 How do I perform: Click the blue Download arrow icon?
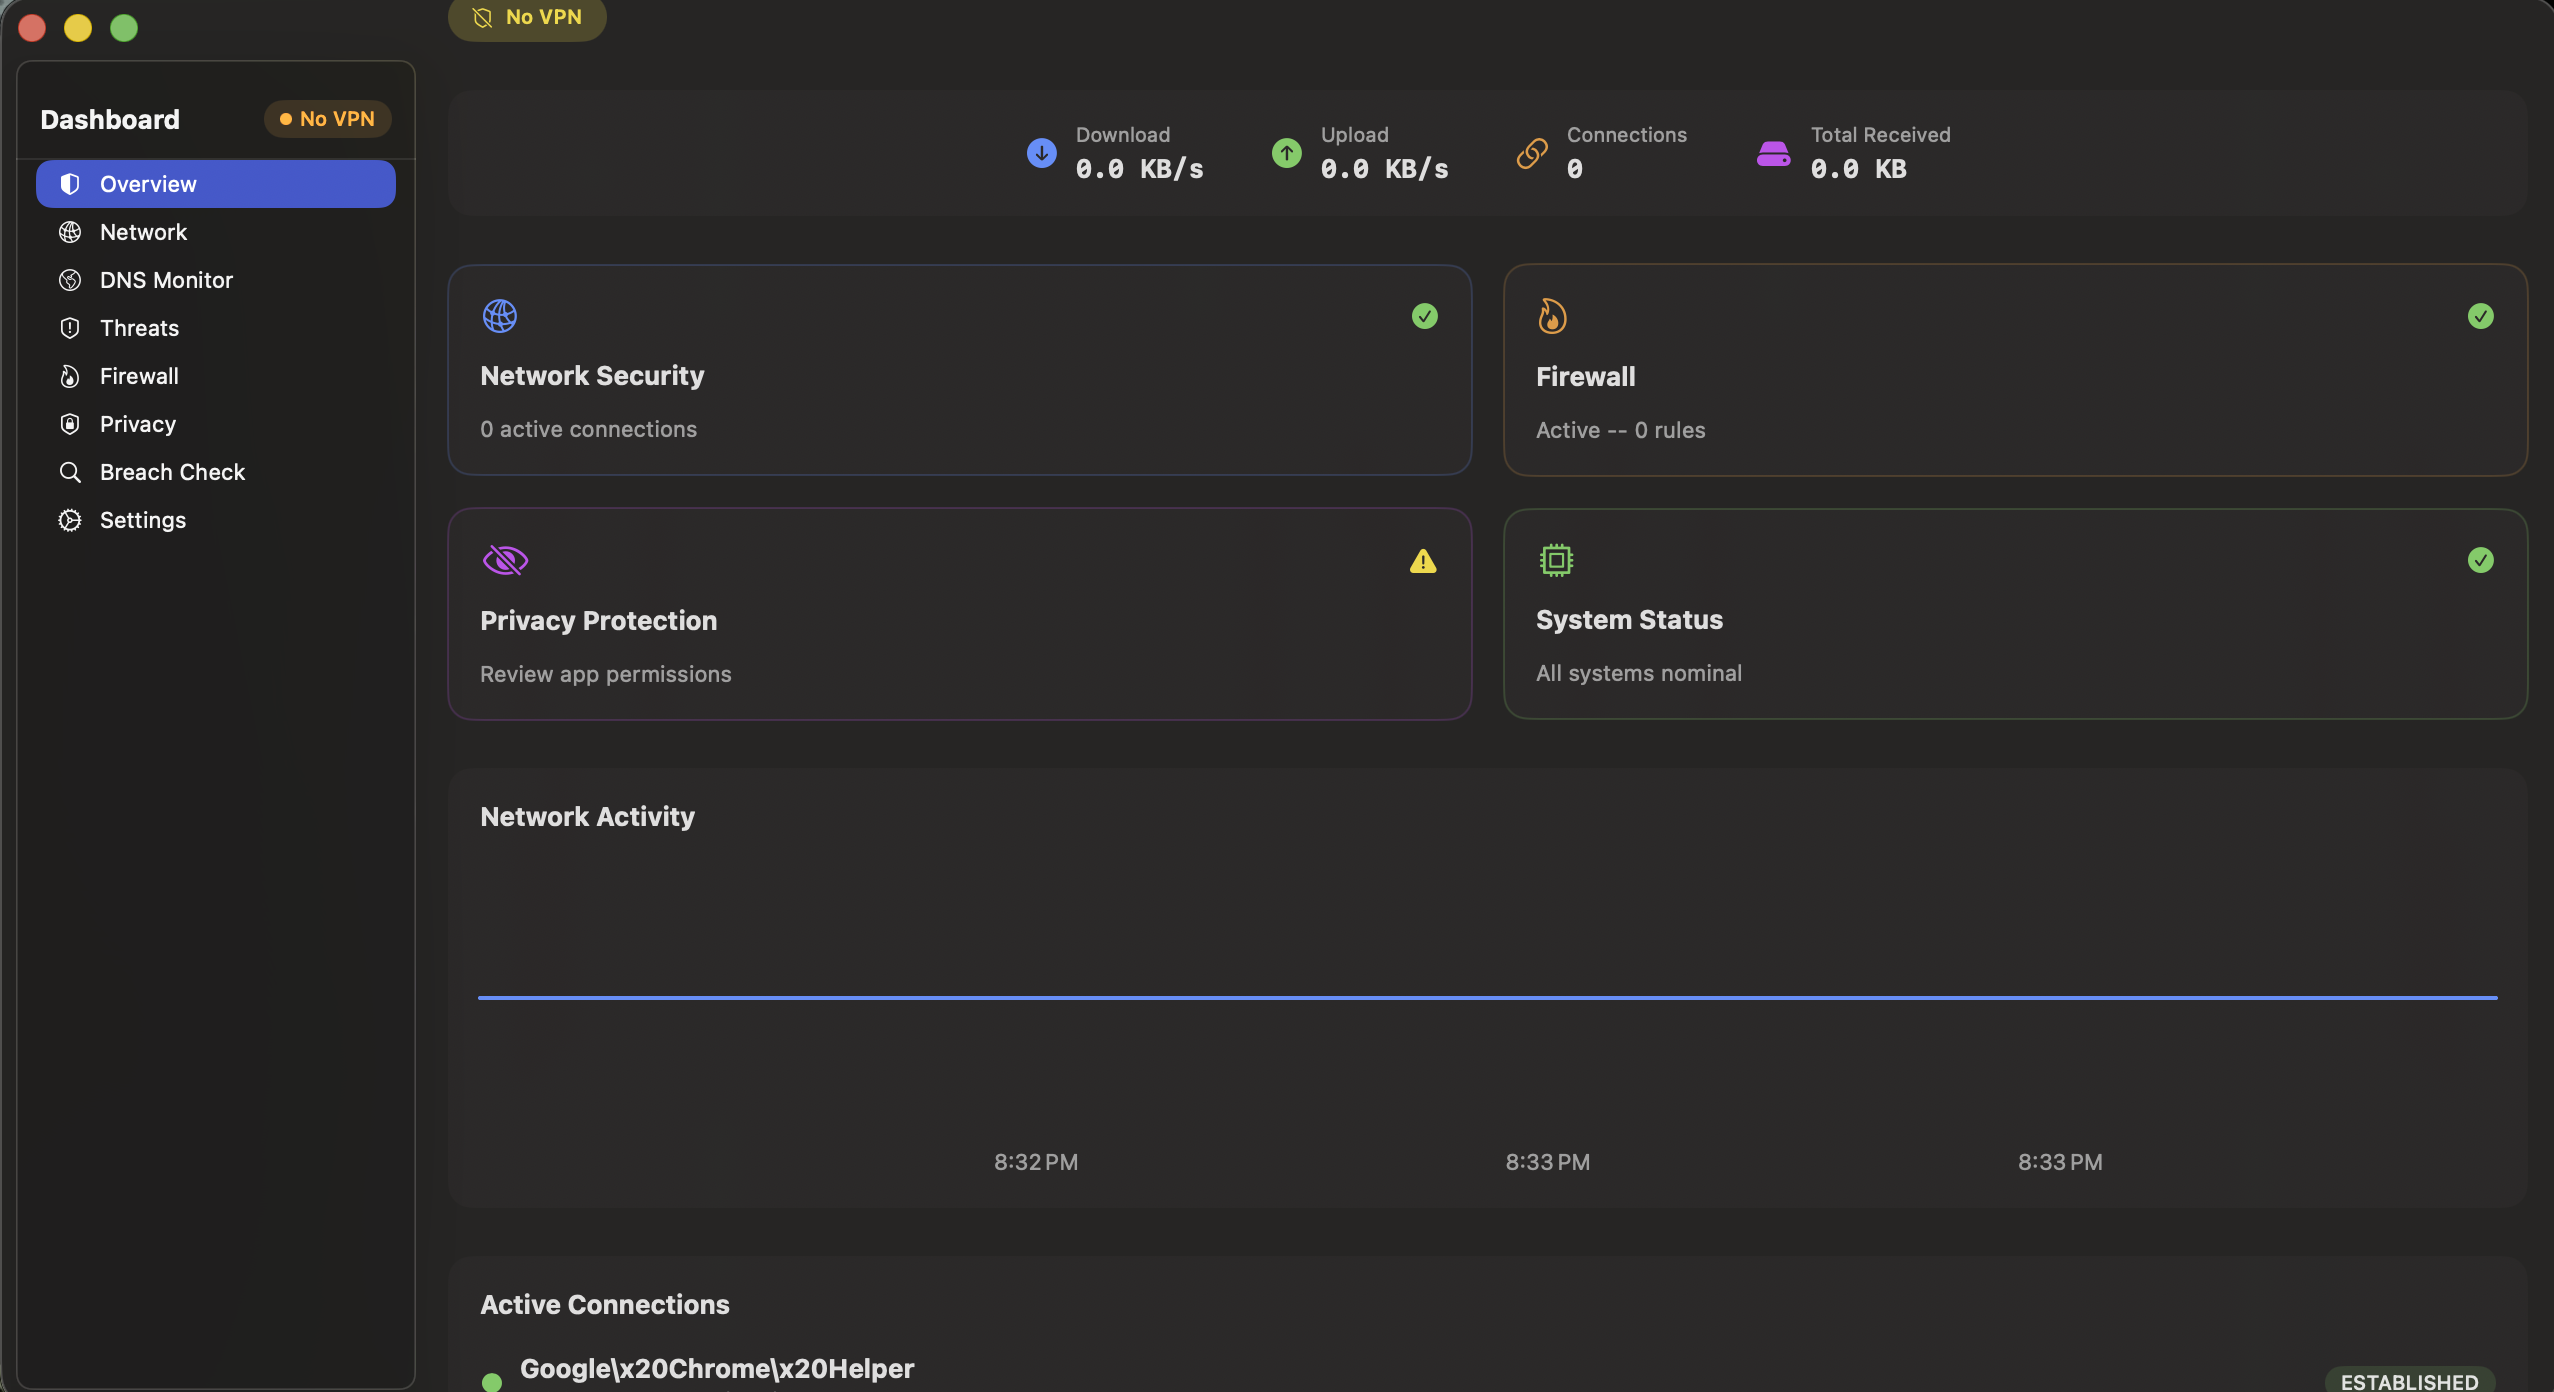[1042, 153]
